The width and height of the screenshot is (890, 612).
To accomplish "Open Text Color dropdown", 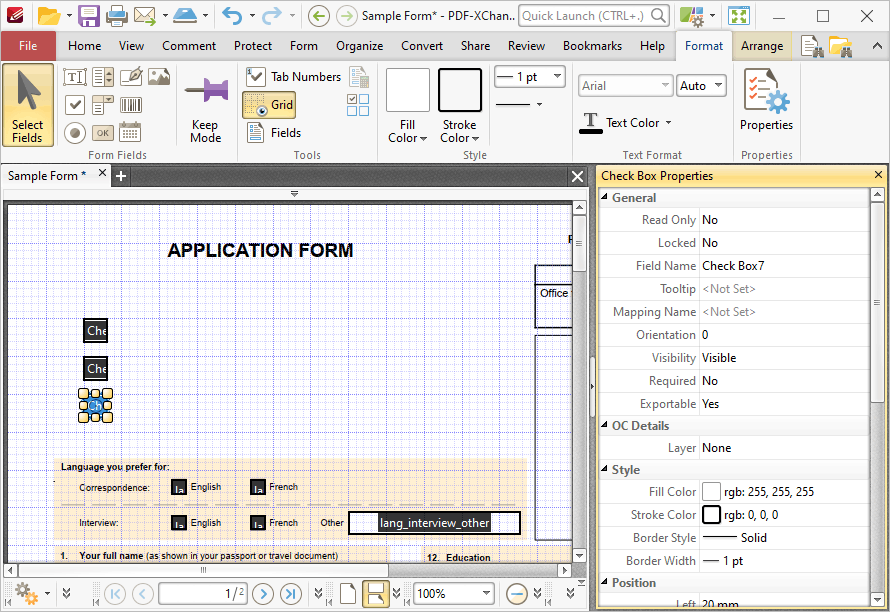I will pyautogui.click(x=669, y=123).
